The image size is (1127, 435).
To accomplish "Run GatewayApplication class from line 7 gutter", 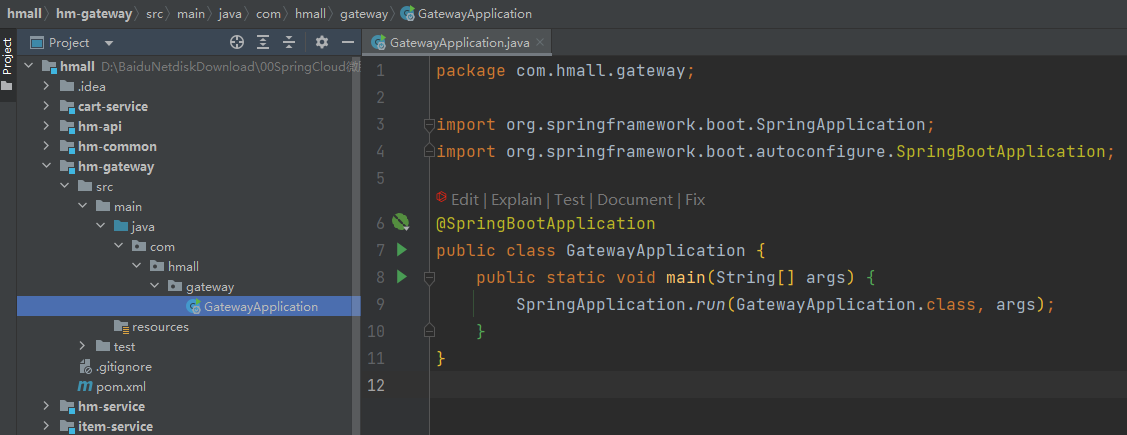I will click(401, 250).
